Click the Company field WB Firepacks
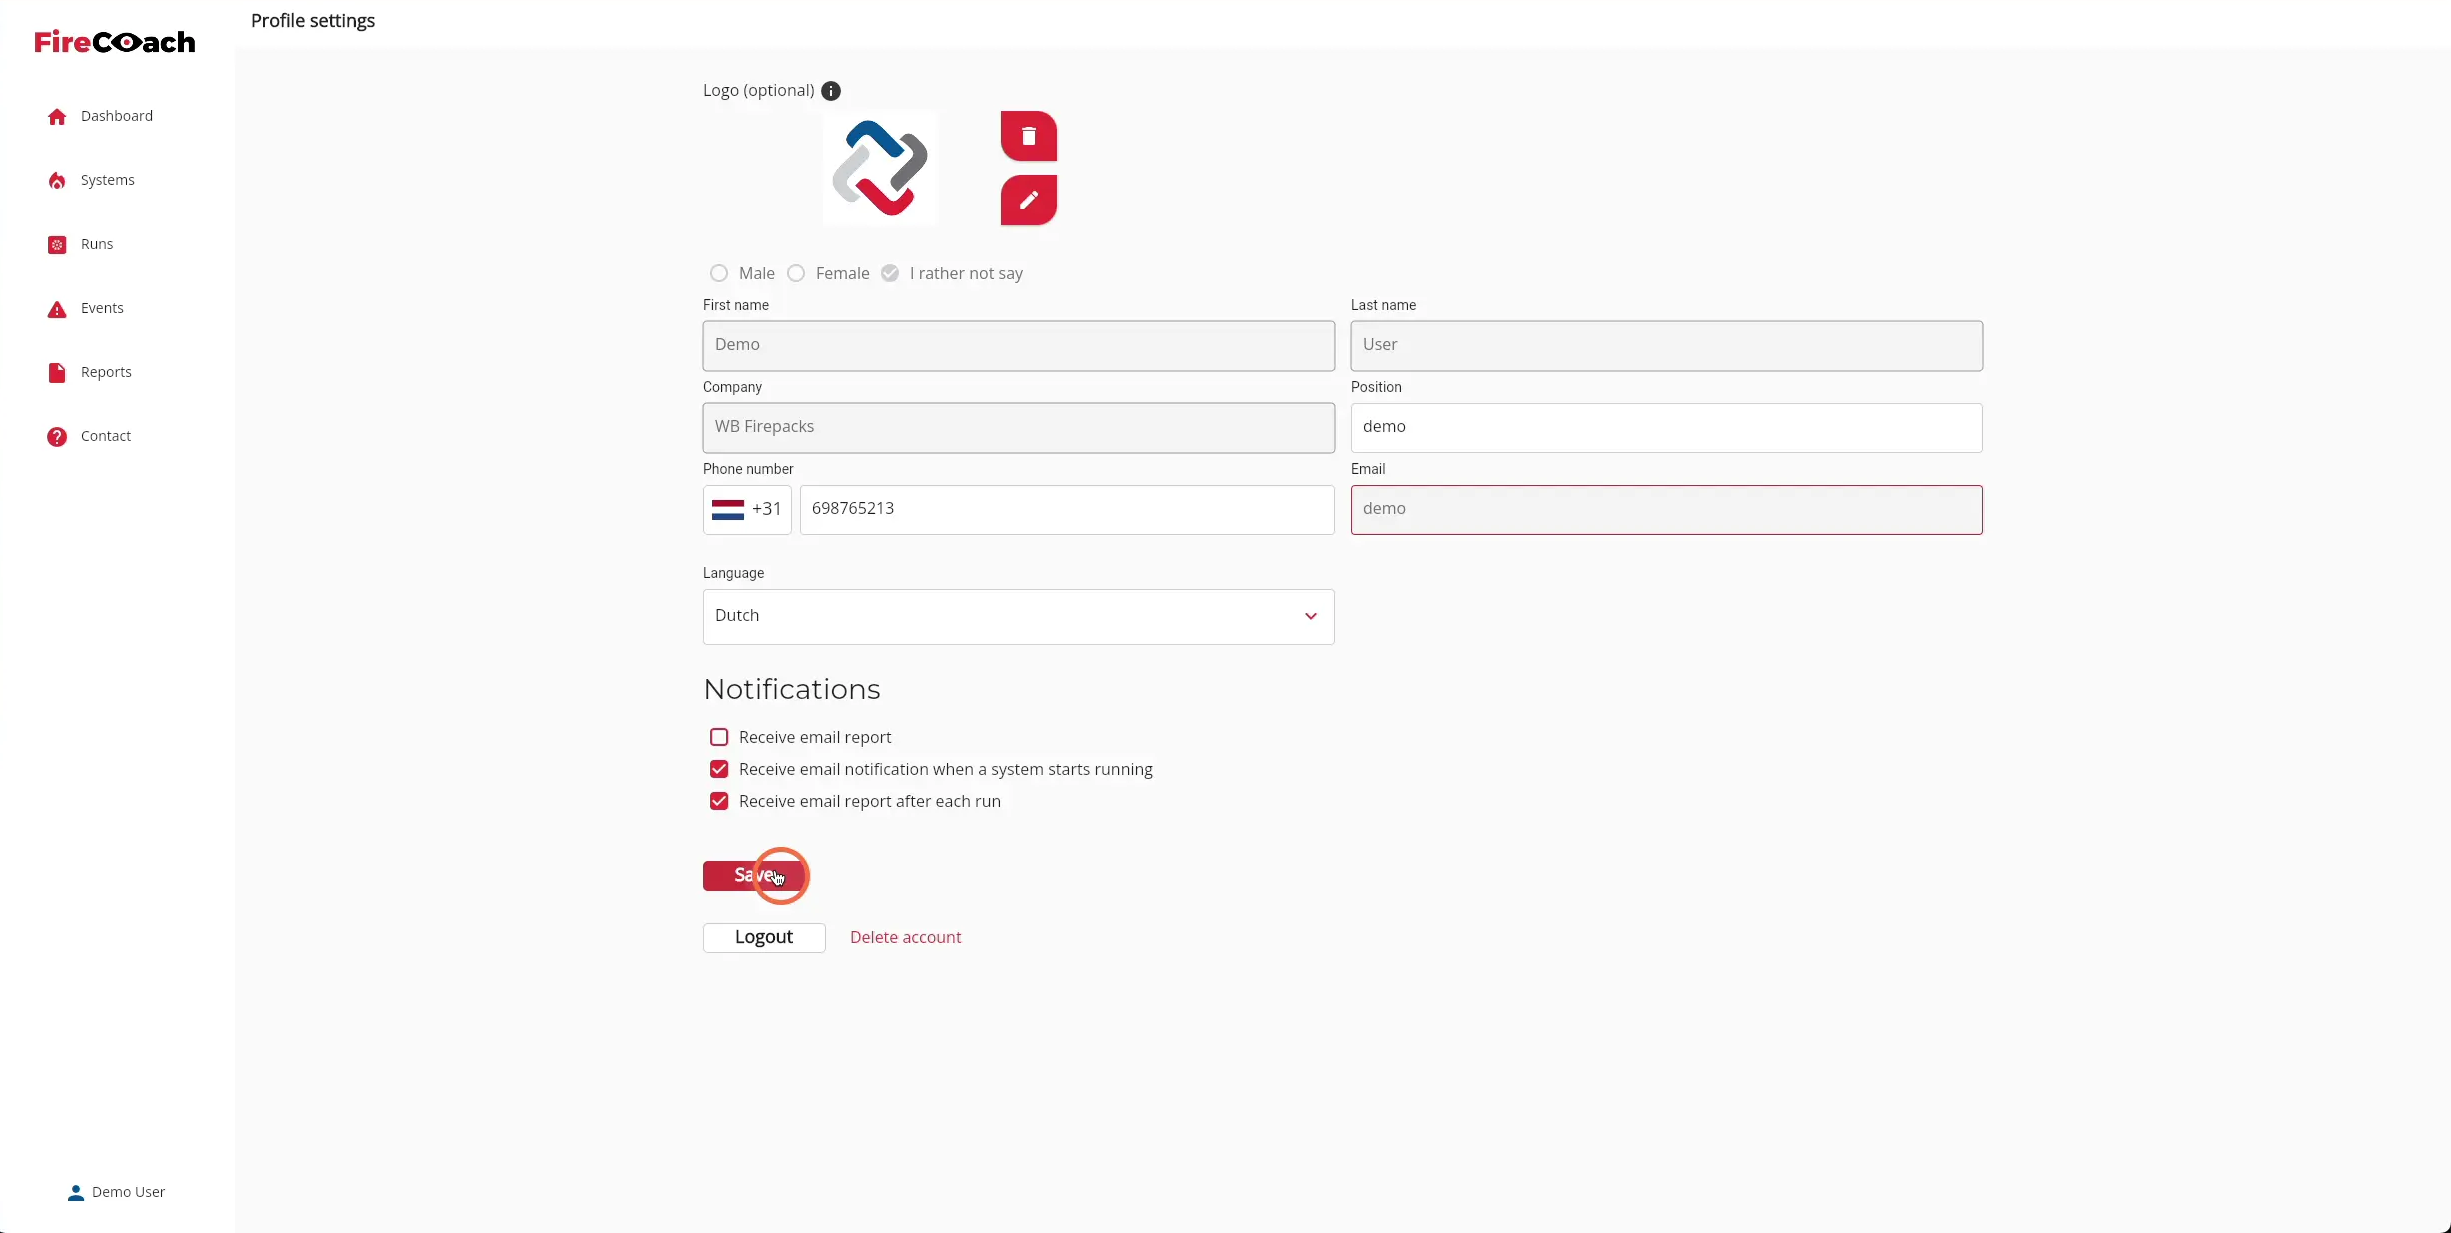Image resolution: width=2451 pixels, height=1233 pixels. click(1019, 428)
